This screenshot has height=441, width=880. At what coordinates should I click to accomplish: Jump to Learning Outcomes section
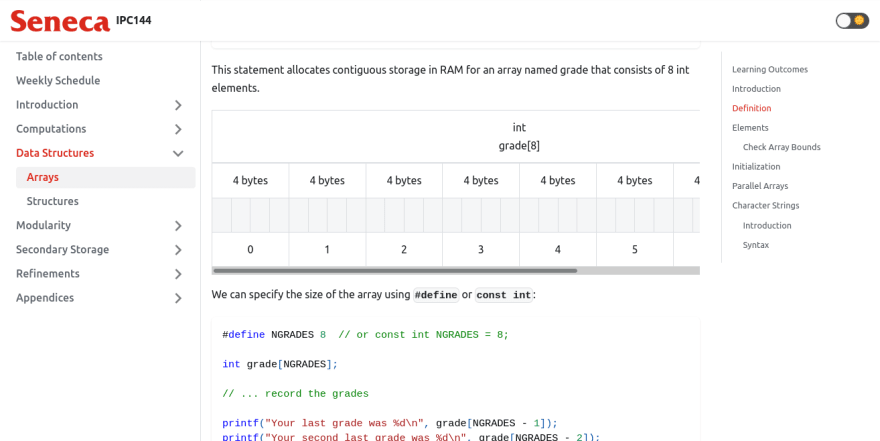[770, 70]
